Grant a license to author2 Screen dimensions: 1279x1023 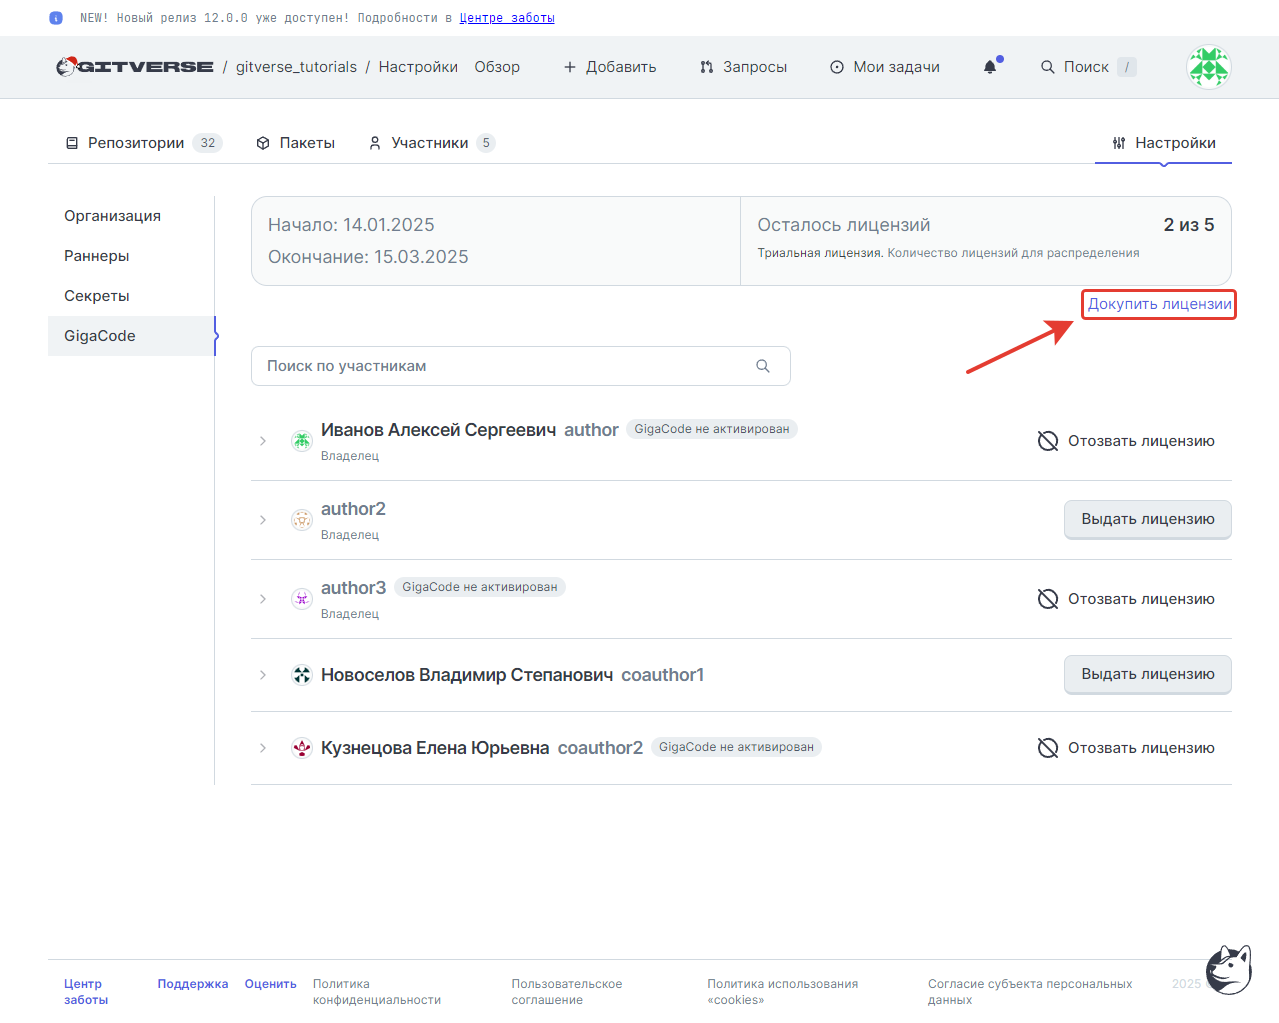(1148, 519)
